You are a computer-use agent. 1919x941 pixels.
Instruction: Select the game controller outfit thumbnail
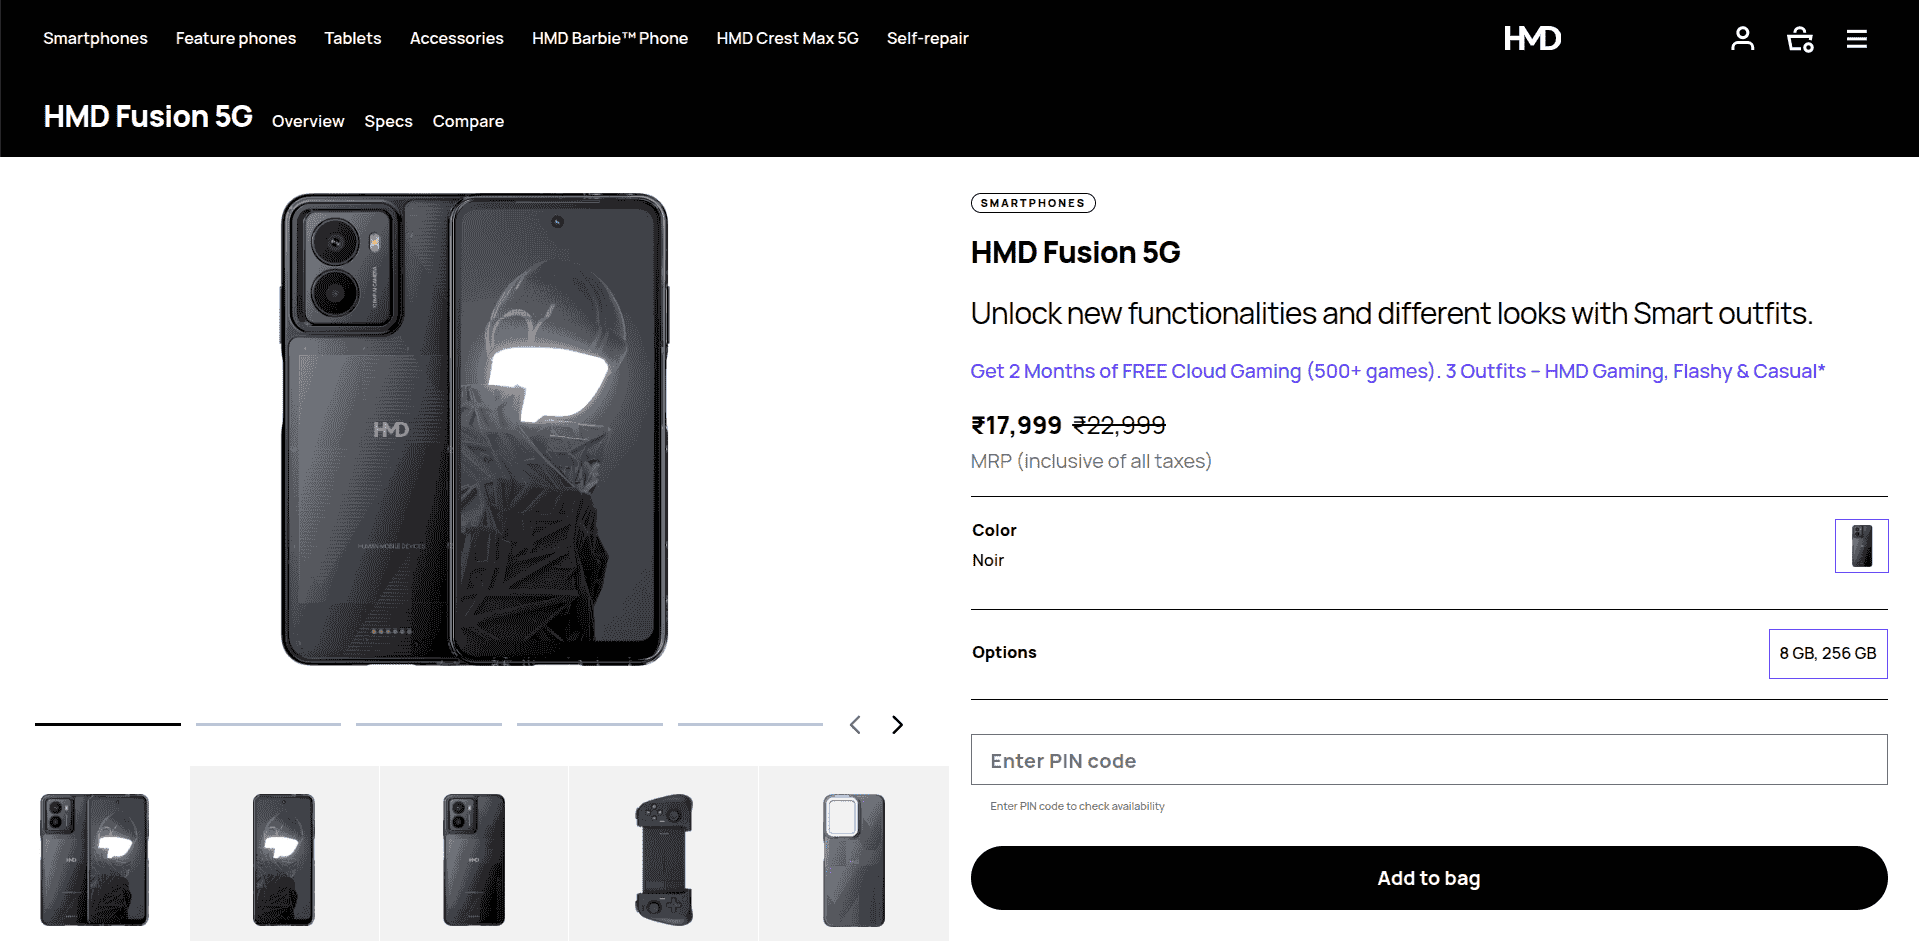pyautogui.click(x=664, y=859)
